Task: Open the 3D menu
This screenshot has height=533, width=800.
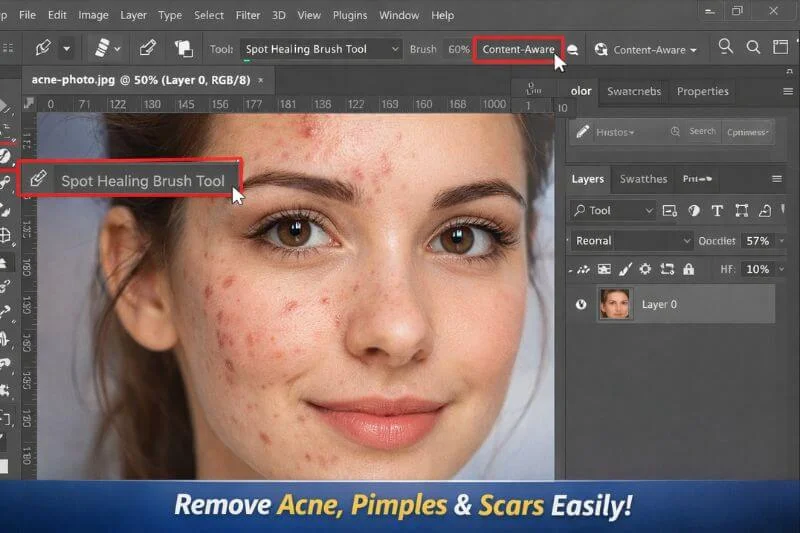Action: 279,15
